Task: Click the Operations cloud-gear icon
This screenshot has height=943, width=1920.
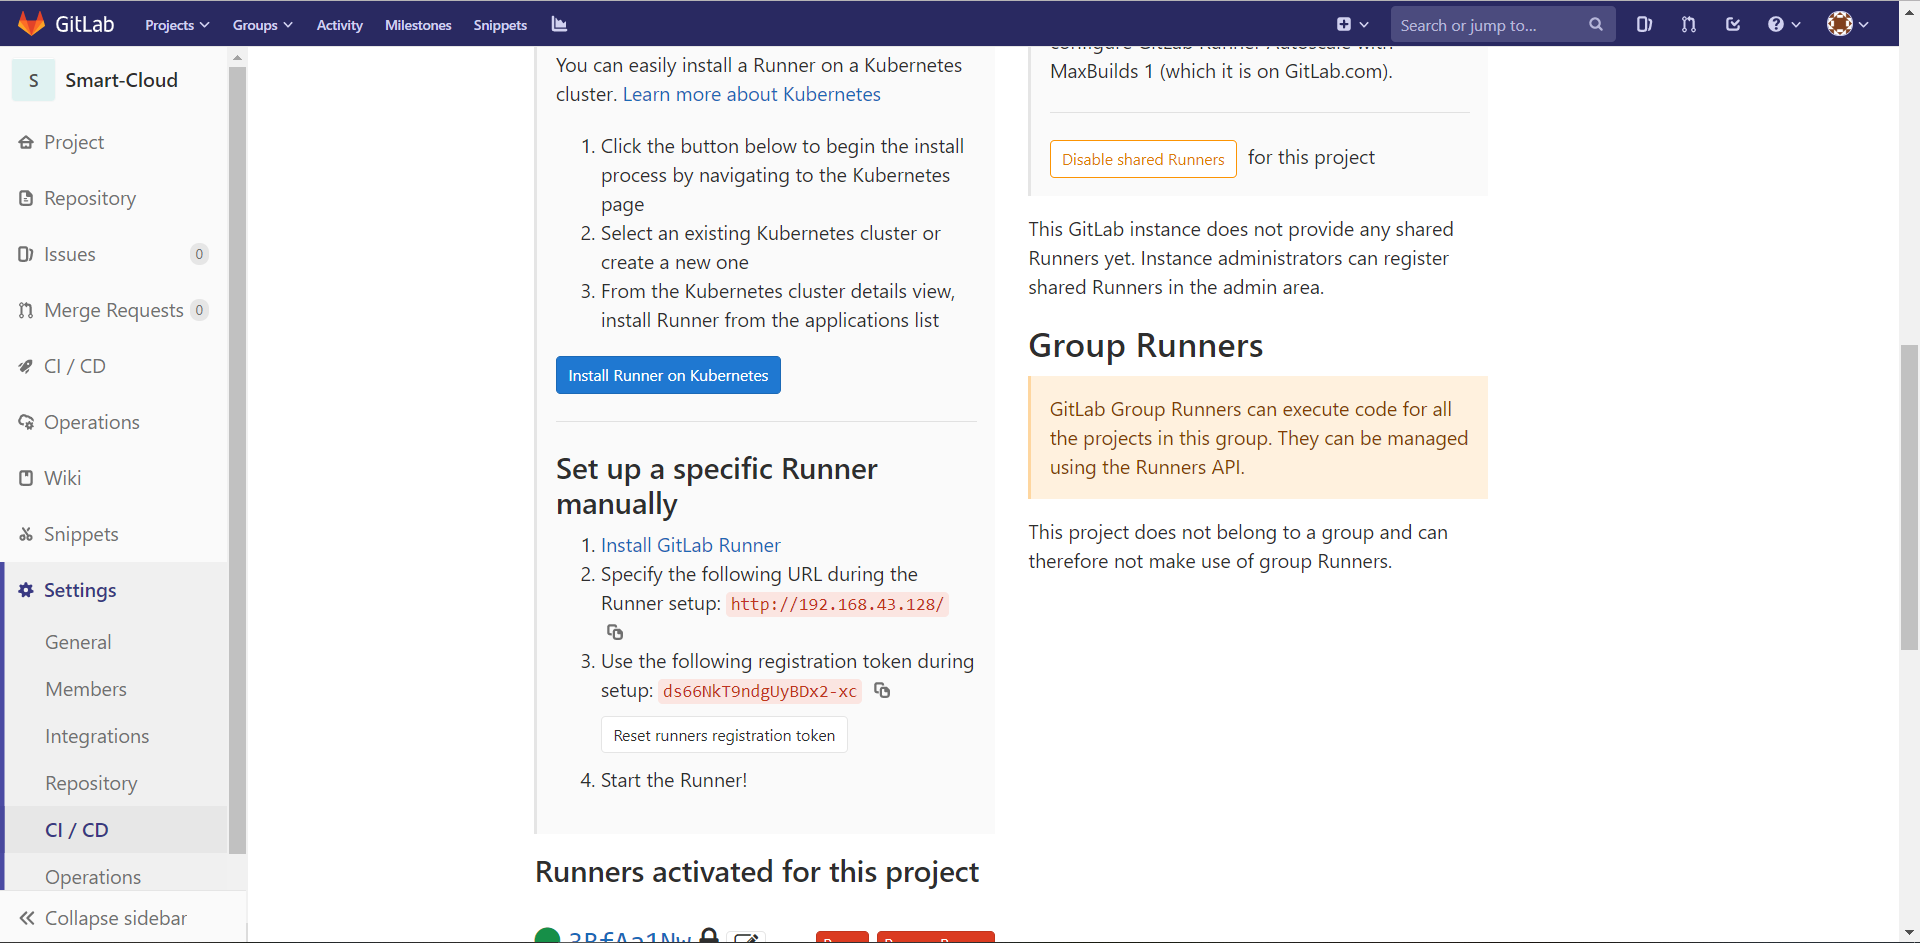Action: pyautogui.click(x=26, y=422)
